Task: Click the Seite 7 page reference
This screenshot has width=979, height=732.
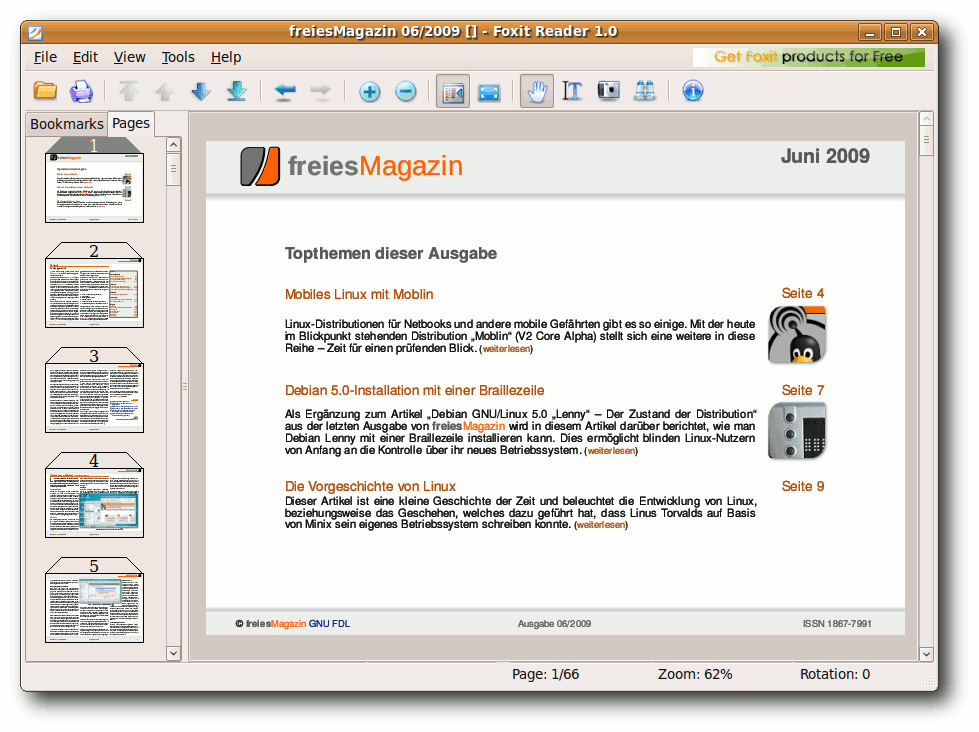Action: tap(803, 390)
